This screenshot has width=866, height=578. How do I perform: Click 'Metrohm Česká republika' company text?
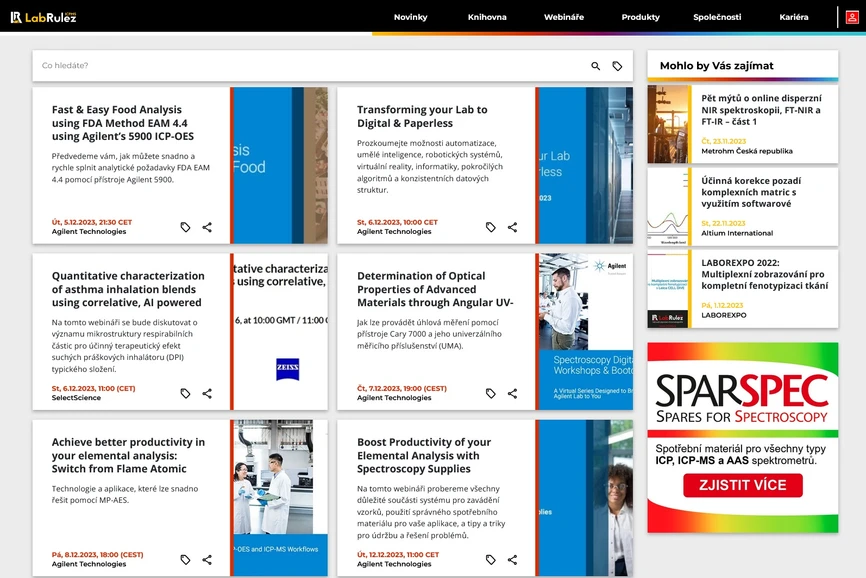(747, 151)
